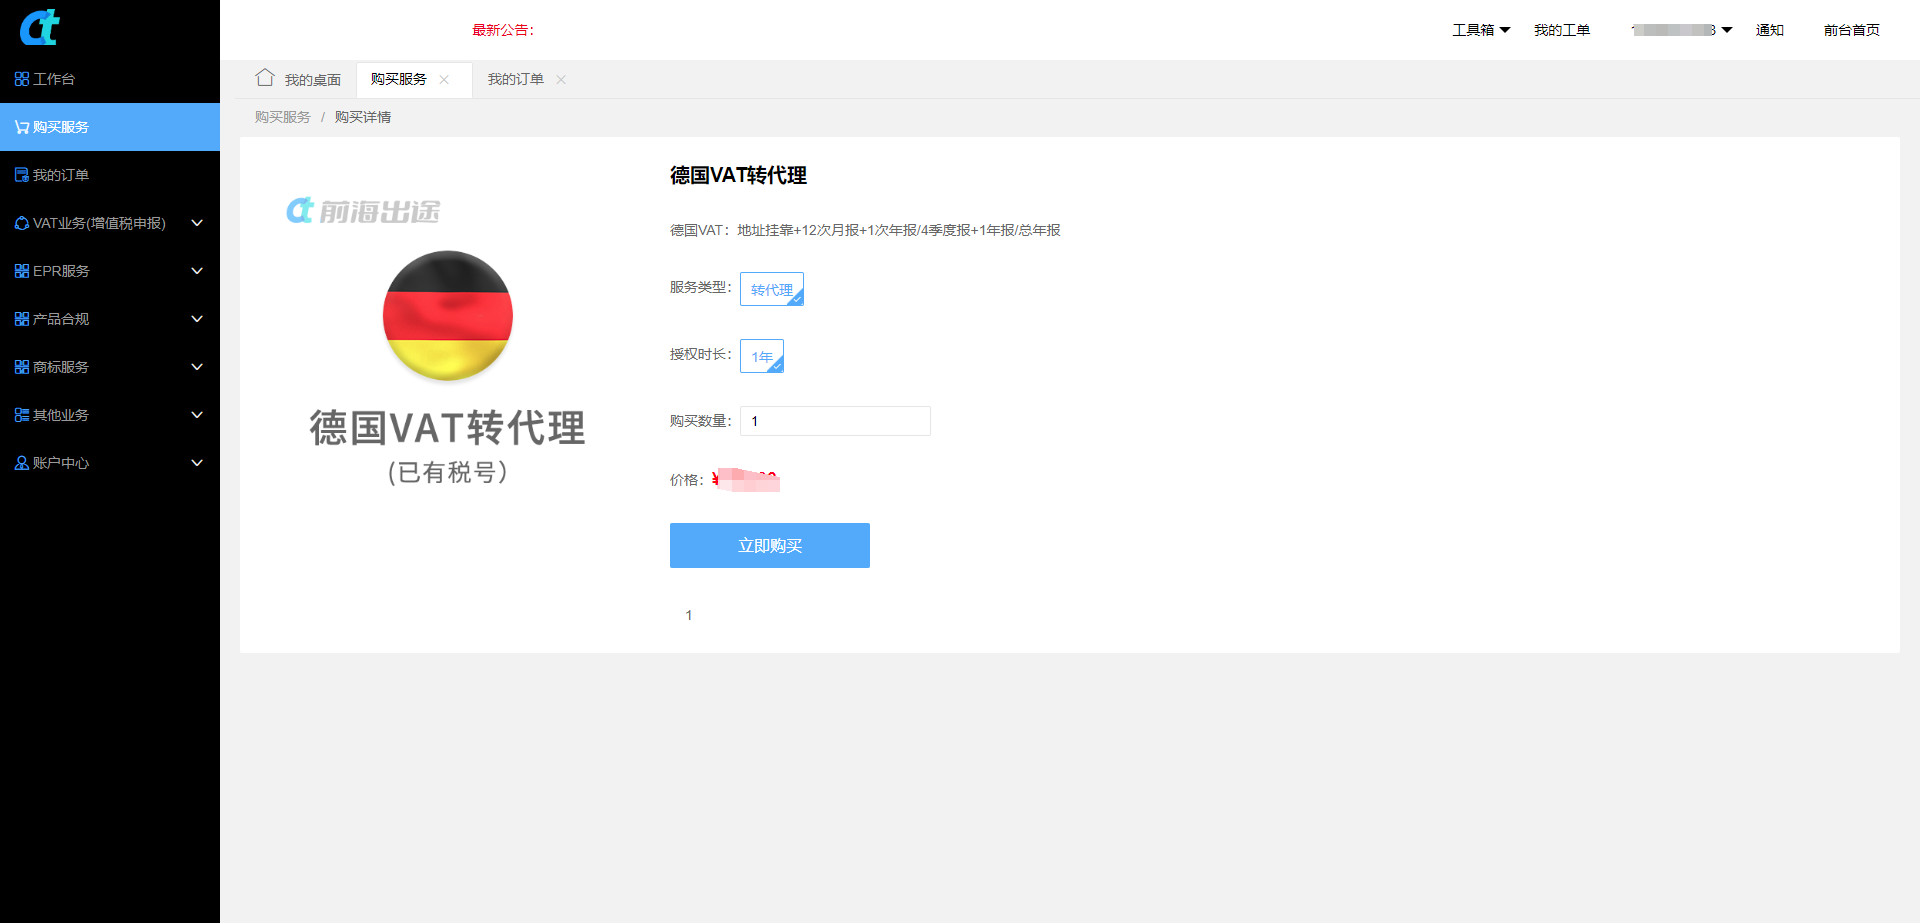The width and height of the screenshot is (1920, 923).
Task: Click the app logo in the sidebar
Action: [40, 28]
